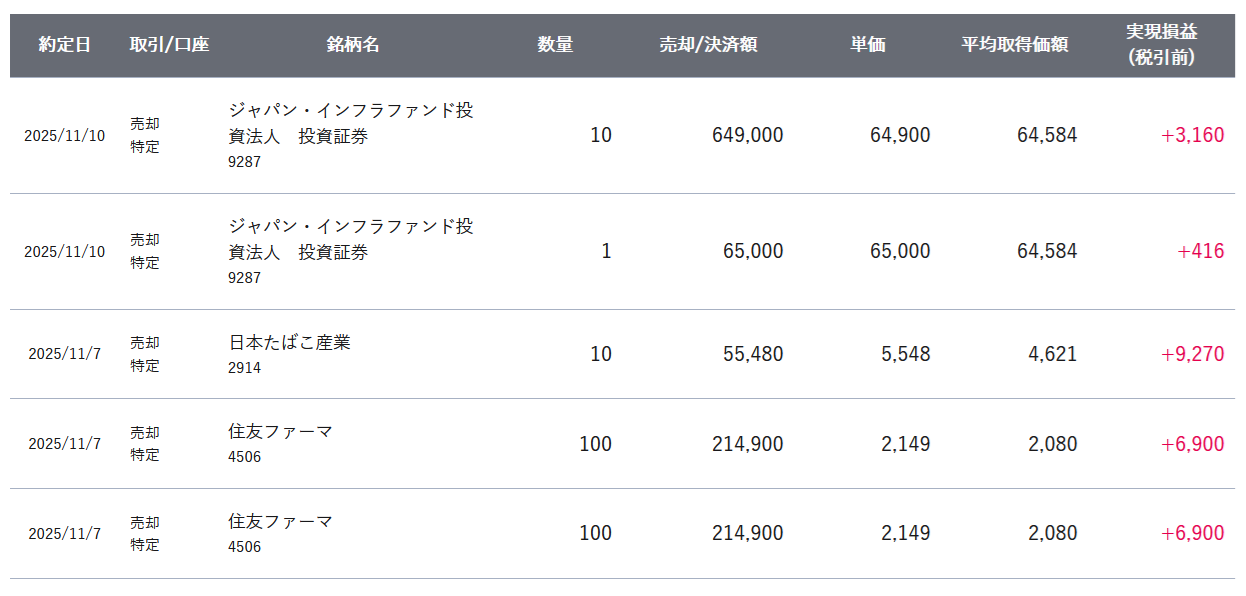The height and width of the screenshot is (596, 1246).
Task: Click the +9,270 realized profit value
Action: [1192, 354]
